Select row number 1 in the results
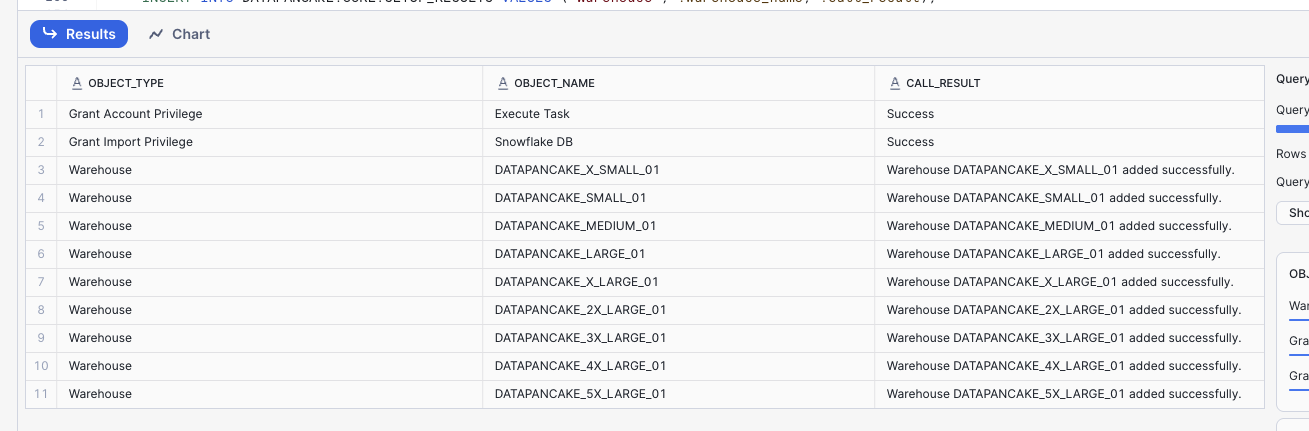 point(41,114)
